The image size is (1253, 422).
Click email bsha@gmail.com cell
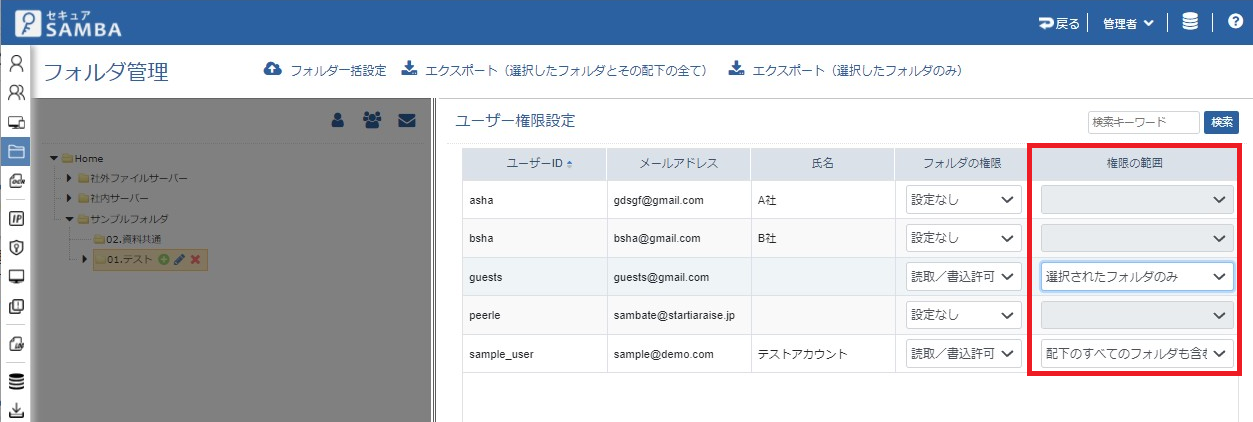pyautogui.click(x=678, y=238)
